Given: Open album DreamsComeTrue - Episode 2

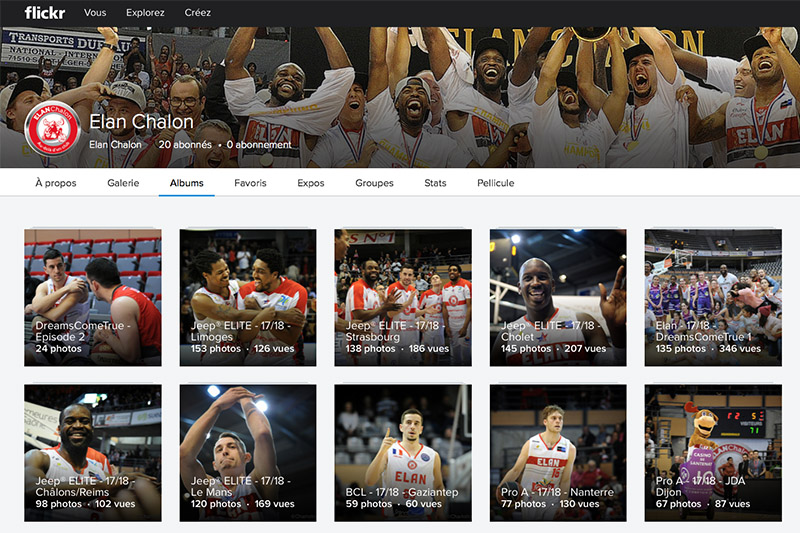Looking at the screenshot, I should click(x=93, y=298).
